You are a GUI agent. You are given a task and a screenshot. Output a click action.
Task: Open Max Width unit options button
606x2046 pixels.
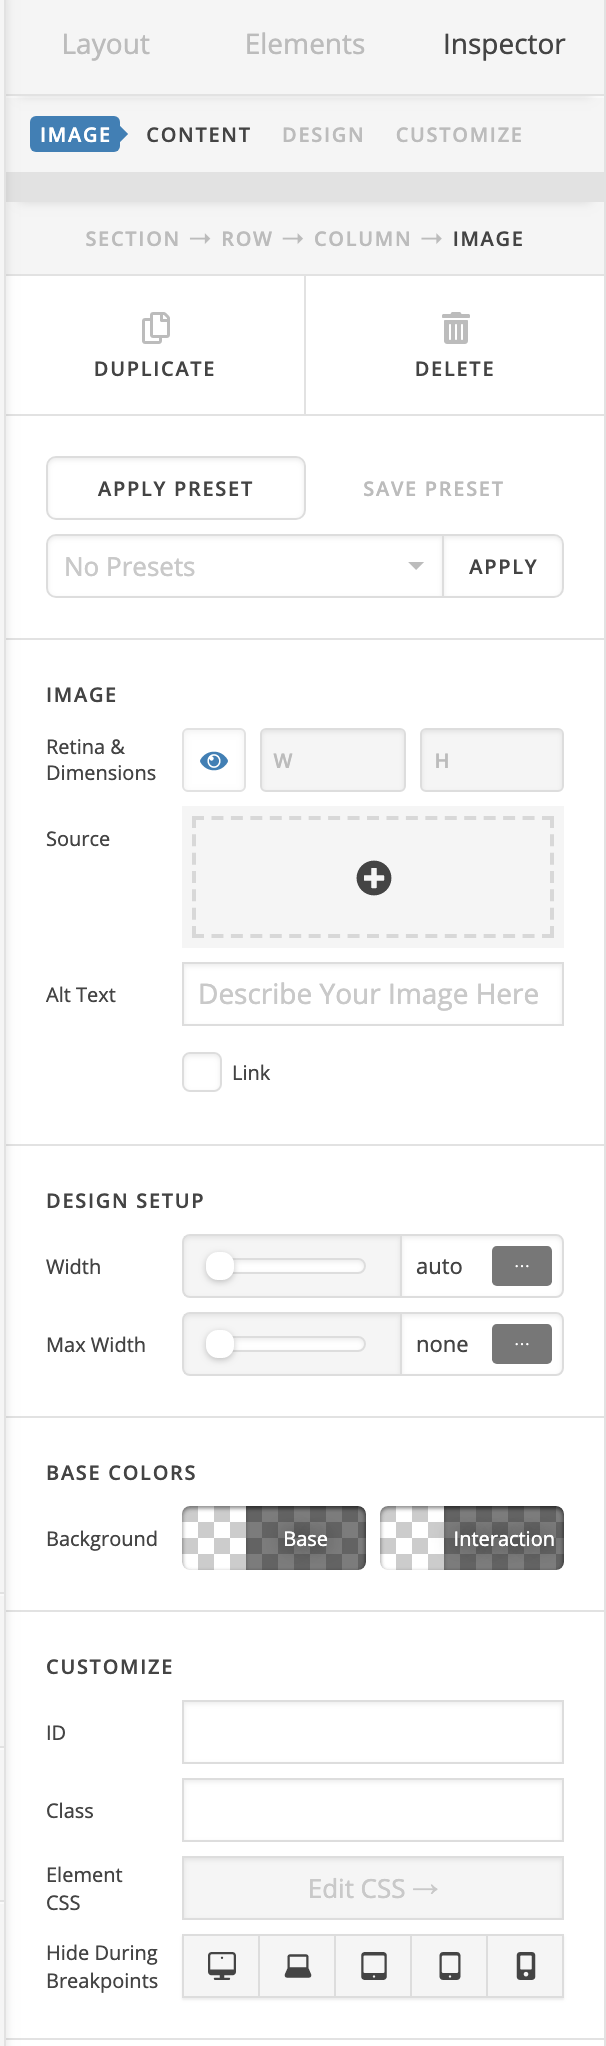pyautogui.click(x=521, y=1344)
